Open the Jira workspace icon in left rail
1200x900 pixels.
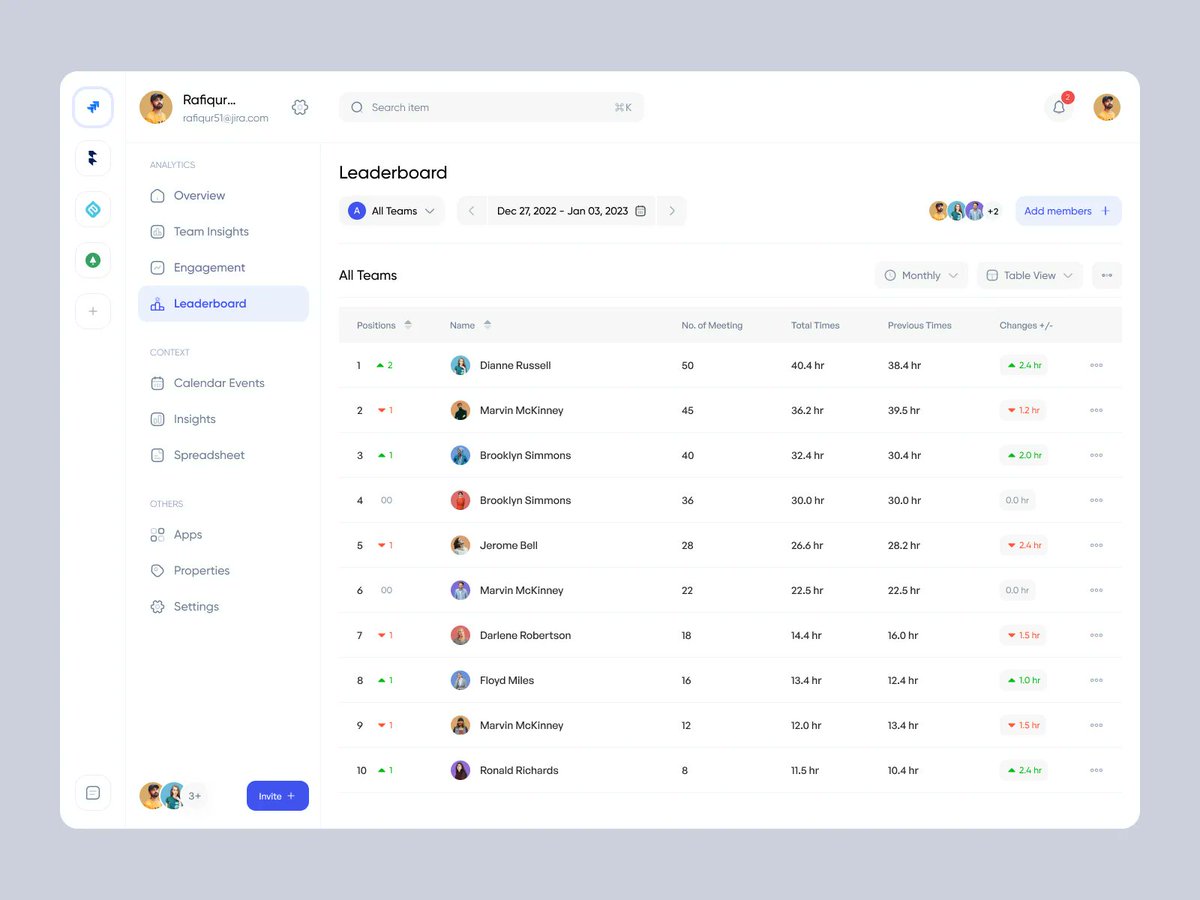coord(93,107)
